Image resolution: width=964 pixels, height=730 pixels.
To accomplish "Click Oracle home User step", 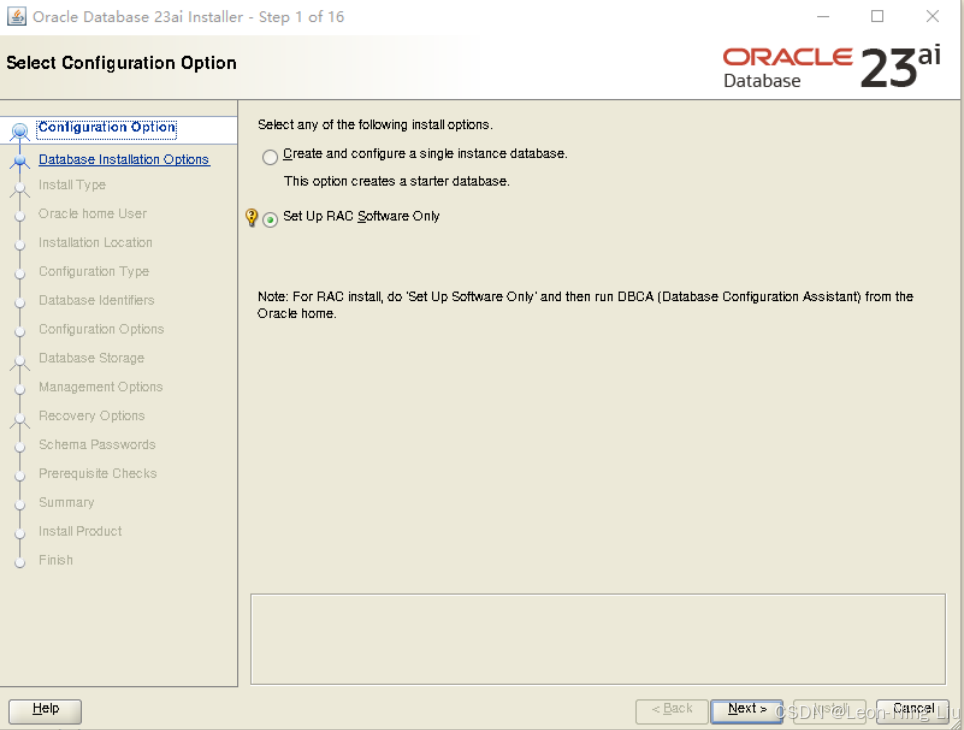I will (92, 213).
